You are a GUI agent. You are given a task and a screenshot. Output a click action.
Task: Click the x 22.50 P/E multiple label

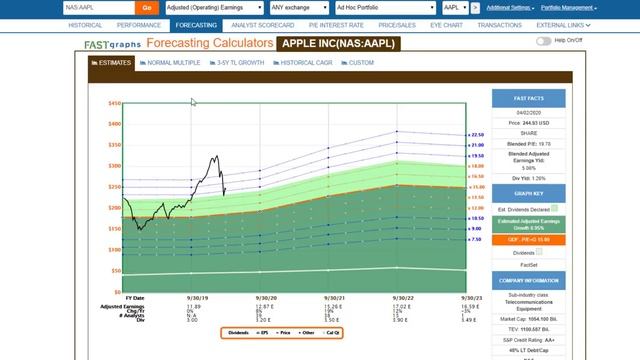click(x=476, y=135)
